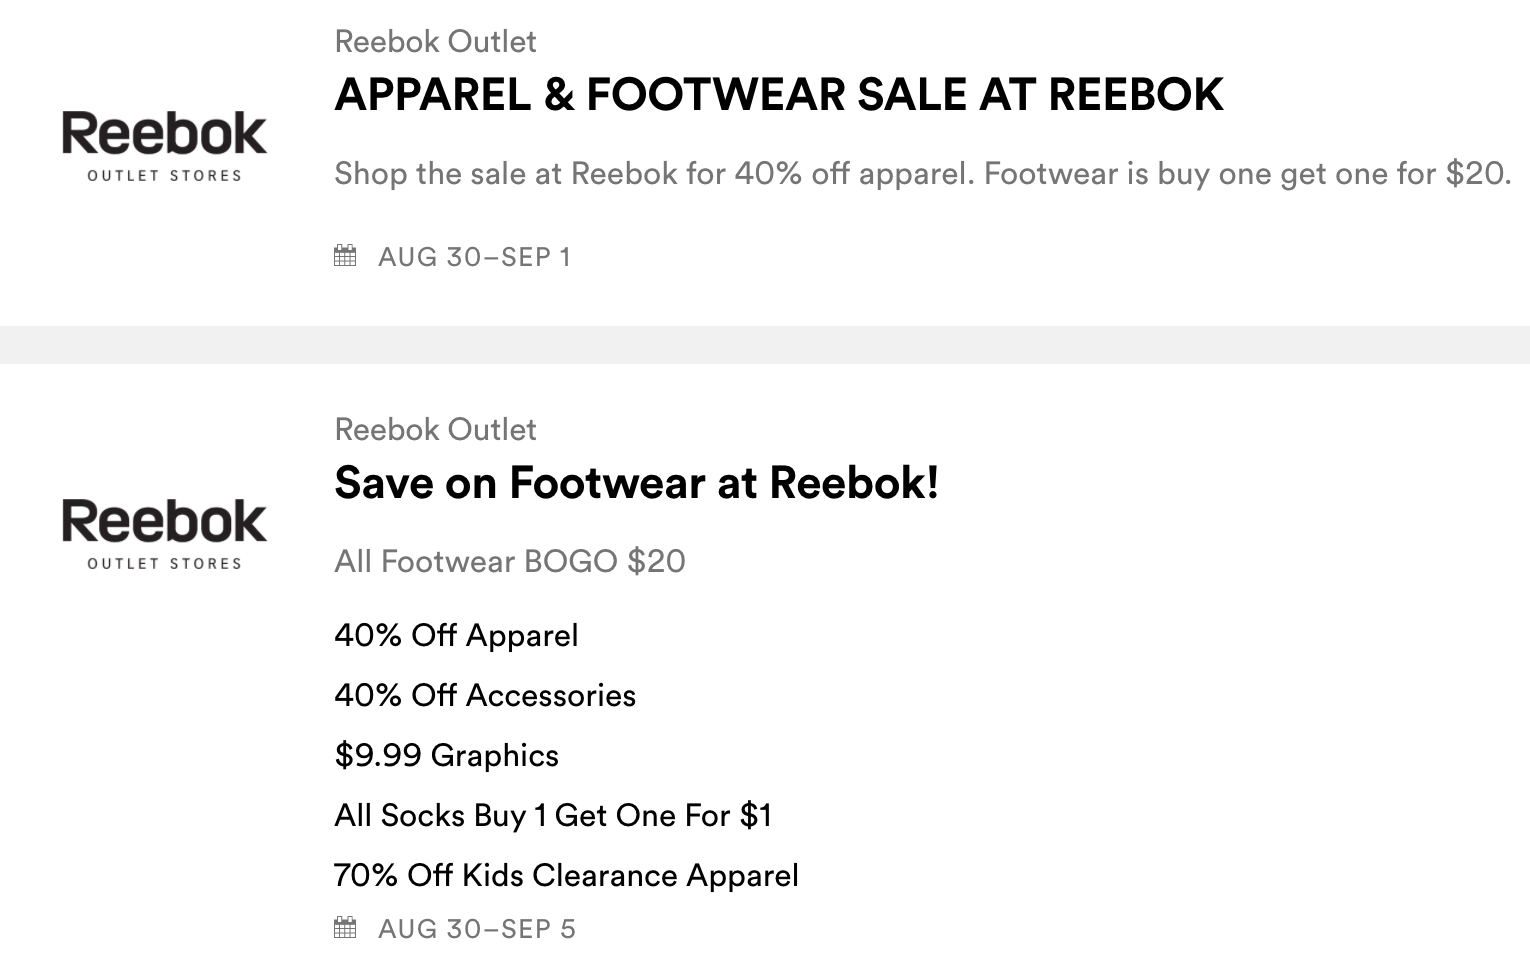Image resolution: width=1530 pixels, height=966 pixels.
Task: Open the Save on Footwear at Reebok! heading
Action: [x=636, y=483]
